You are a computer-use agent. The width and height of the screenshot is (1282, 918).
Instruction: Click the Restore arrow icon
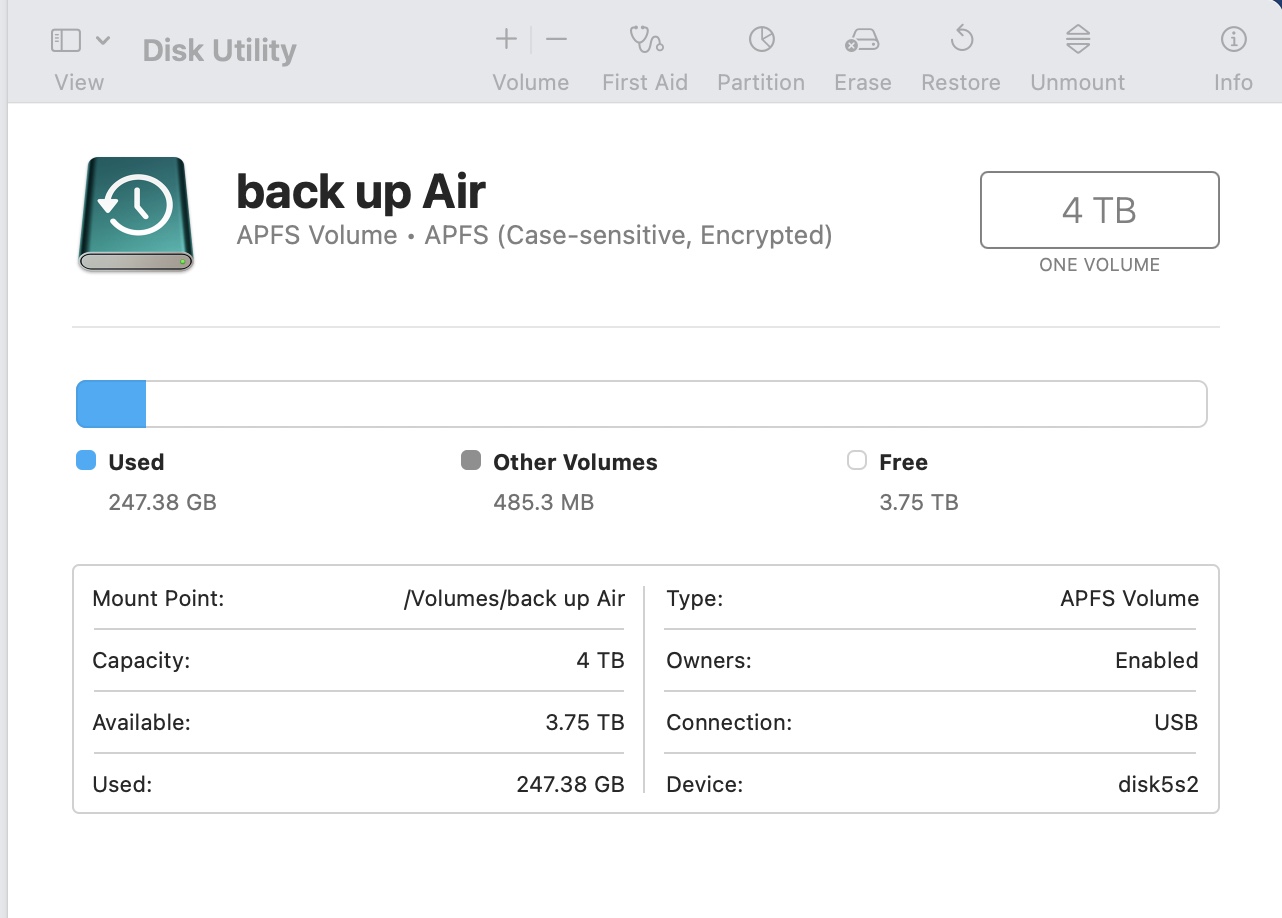pos(961,40)
